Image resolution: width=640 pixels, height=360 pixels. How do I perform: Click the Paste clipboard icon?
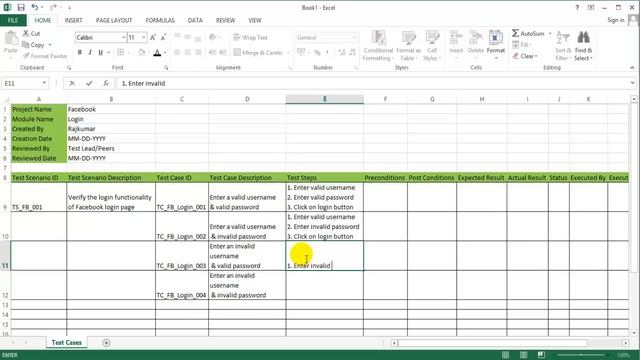(11, 39)
